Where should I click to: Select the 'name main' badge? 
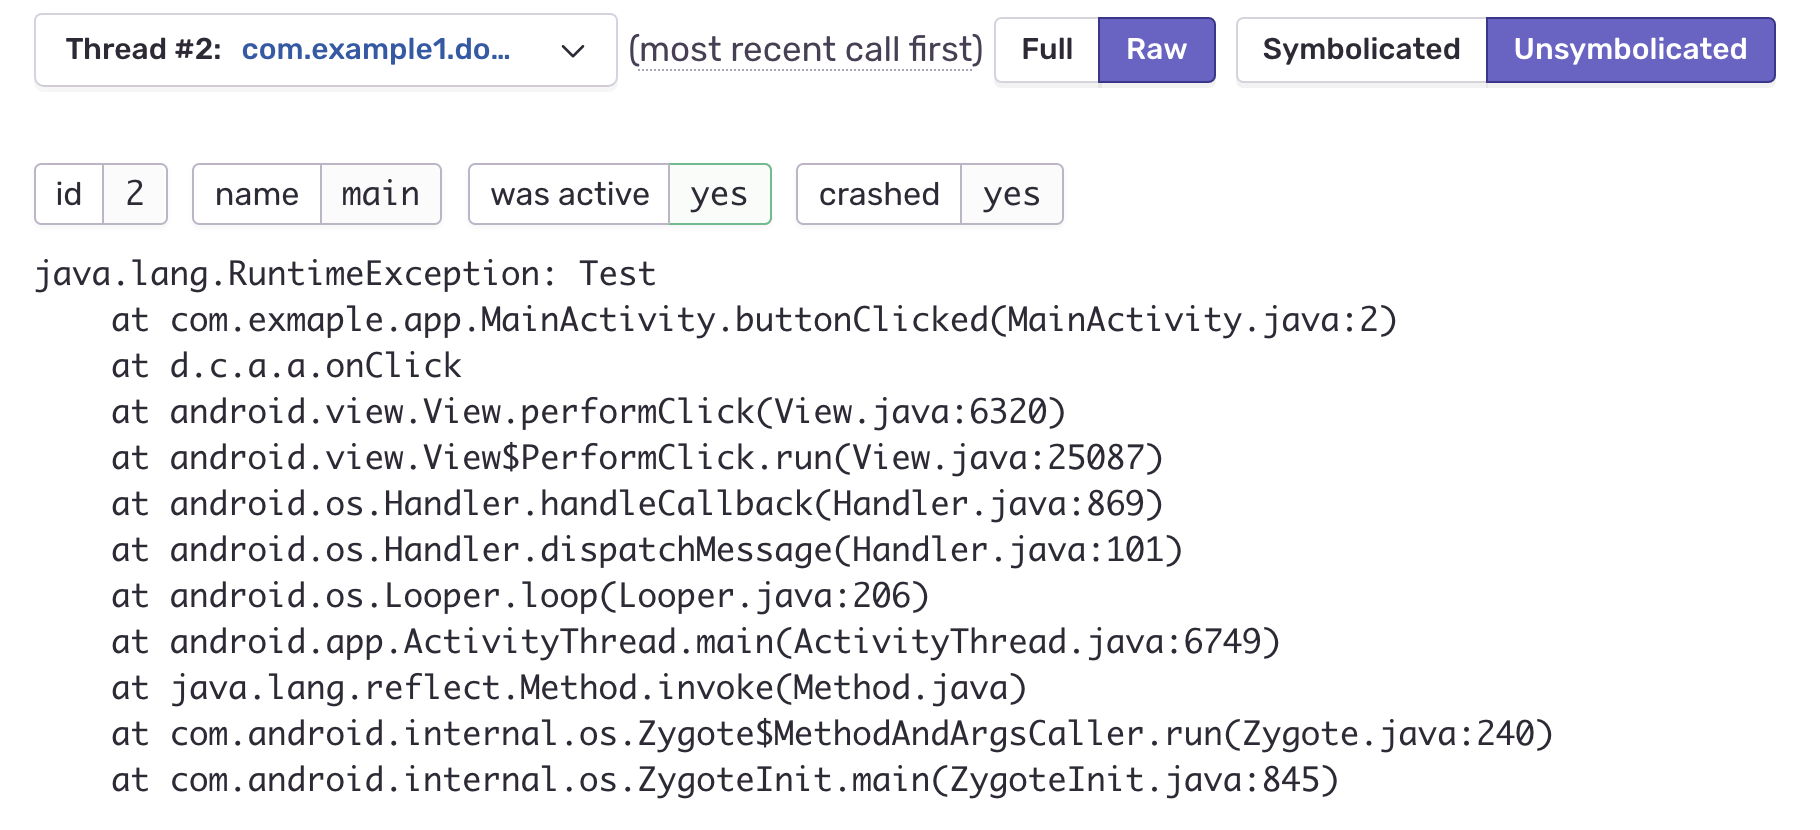[316, 194]
